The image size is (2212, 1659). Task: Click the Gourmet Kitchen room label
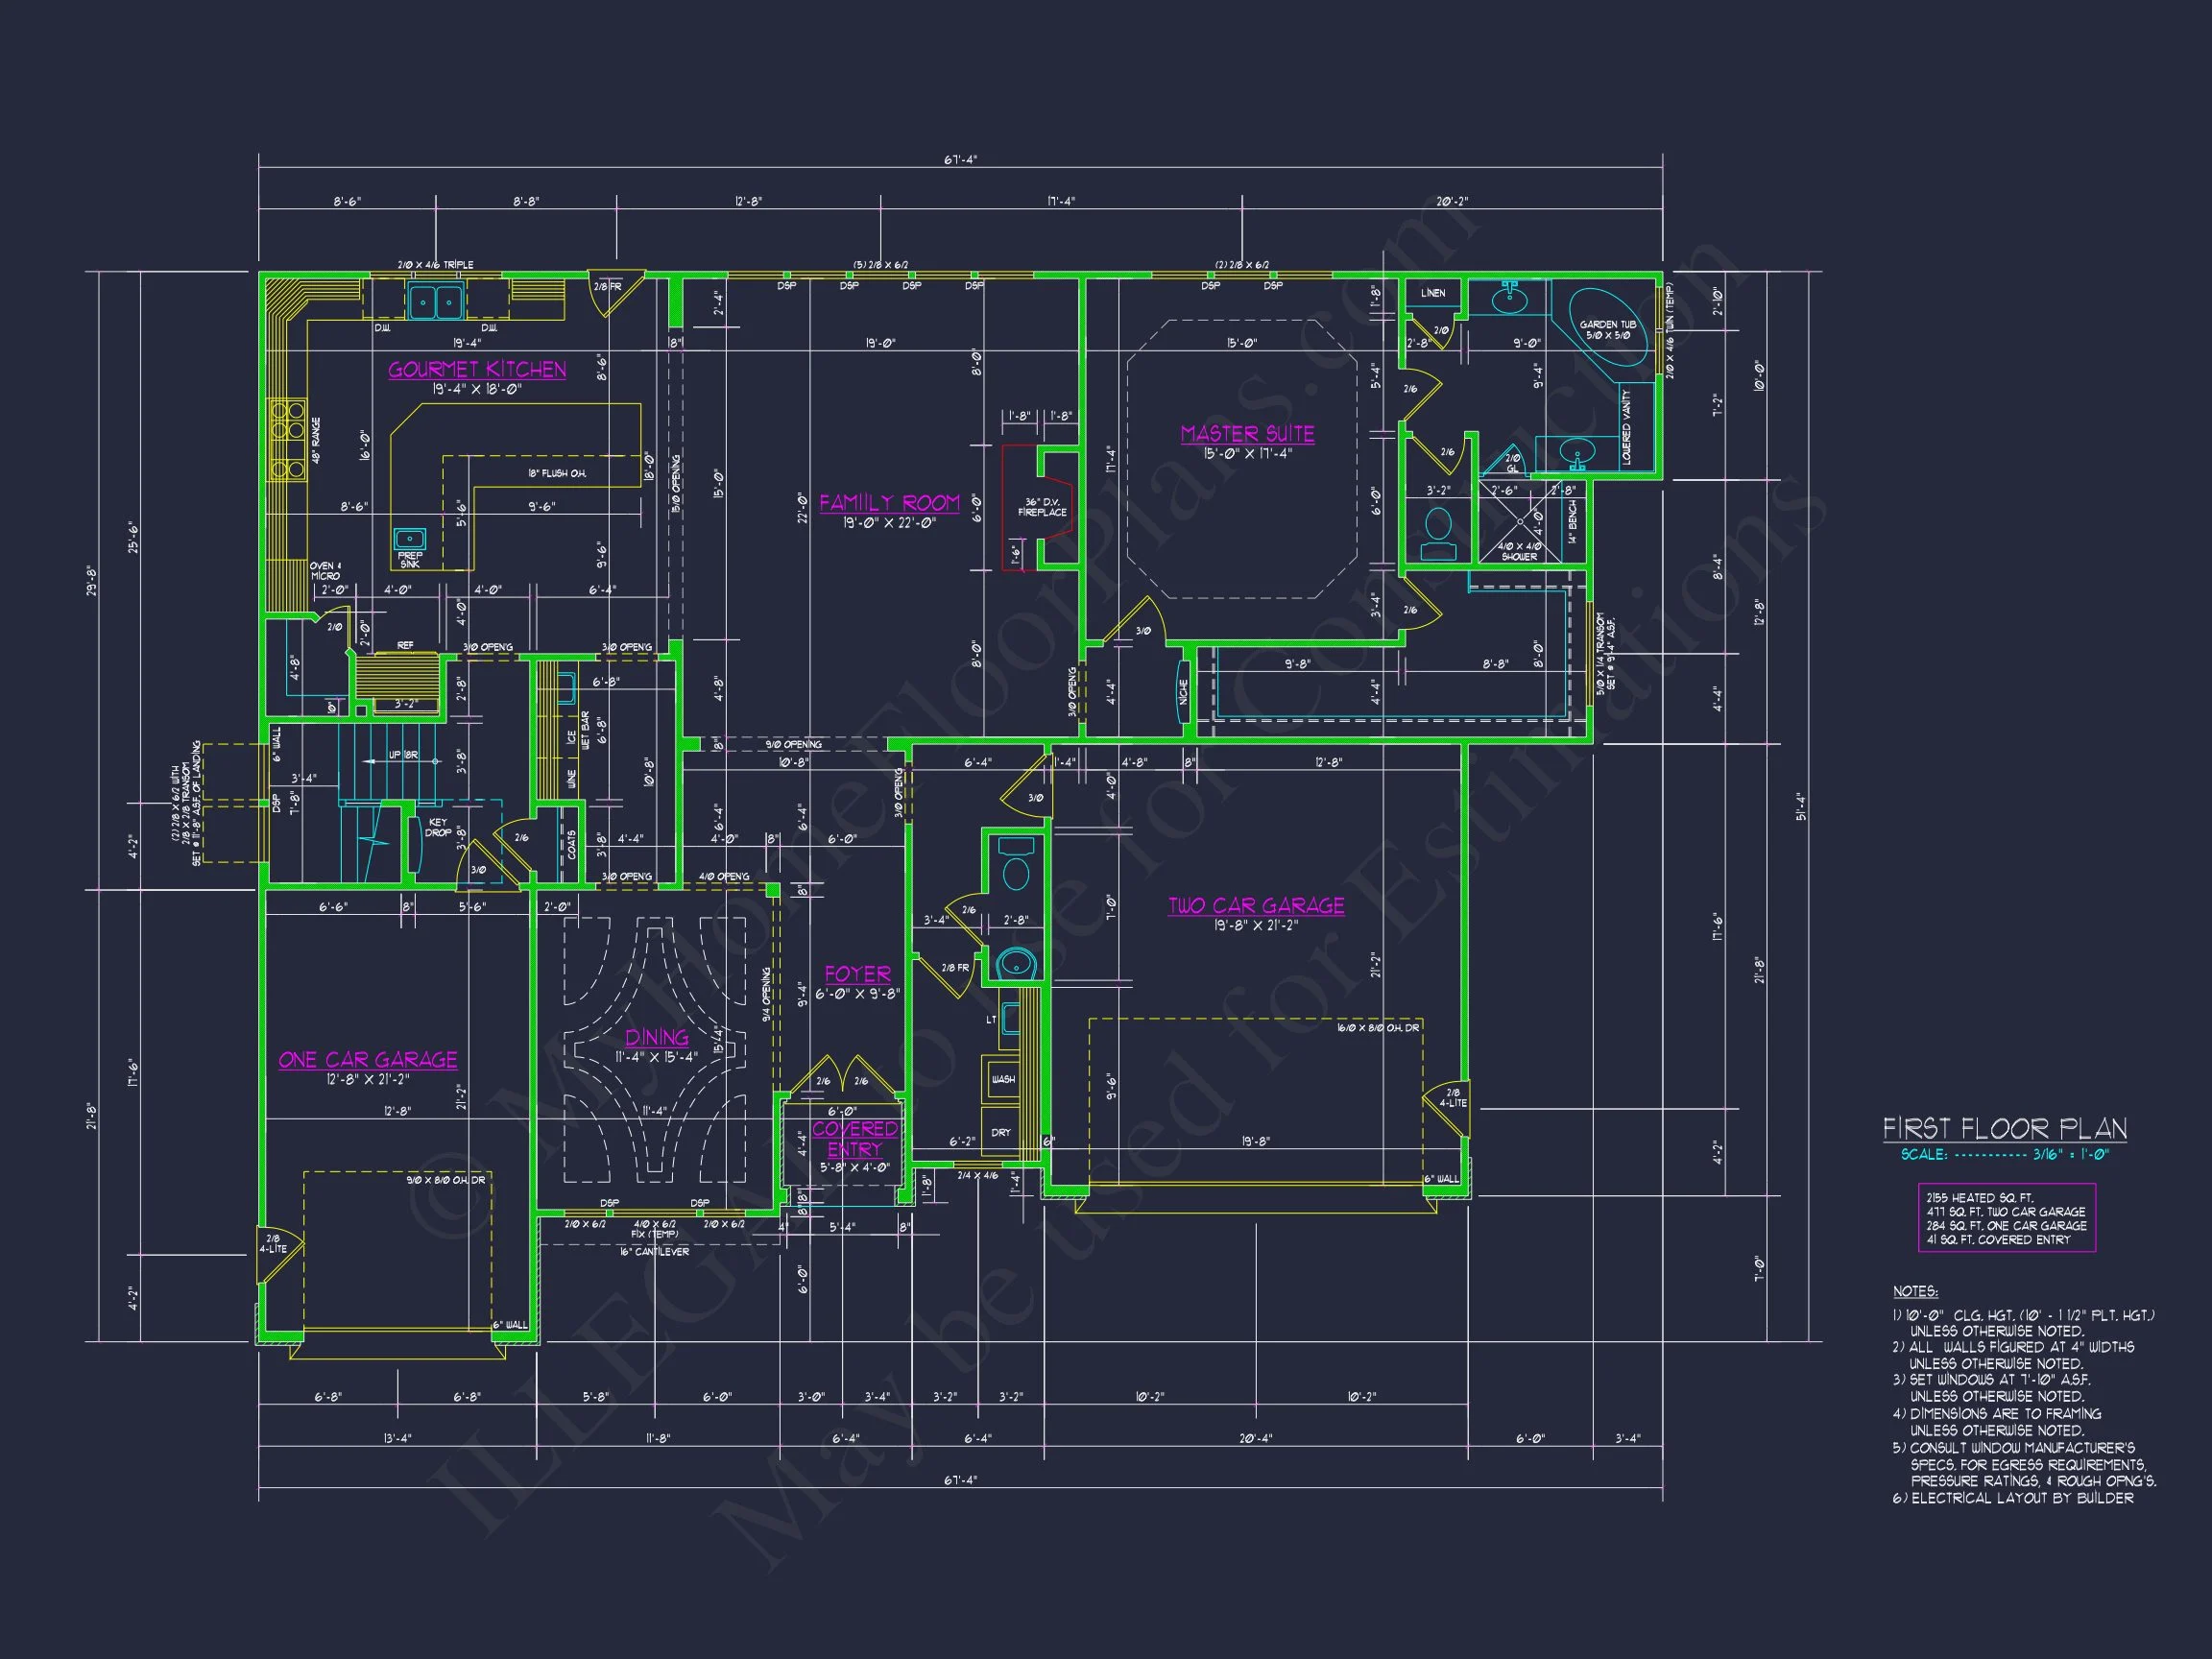click(477, 370)
